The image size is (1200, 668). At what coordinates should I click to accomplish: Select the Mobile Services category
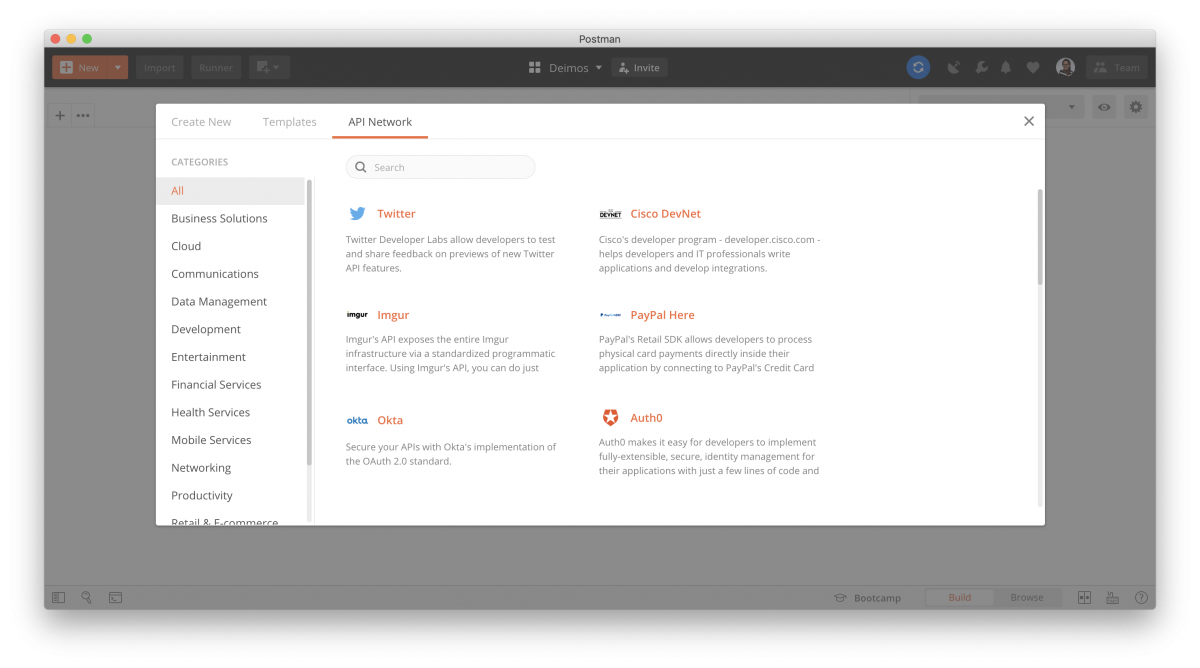pyautogui.click(x=231, y=440)
